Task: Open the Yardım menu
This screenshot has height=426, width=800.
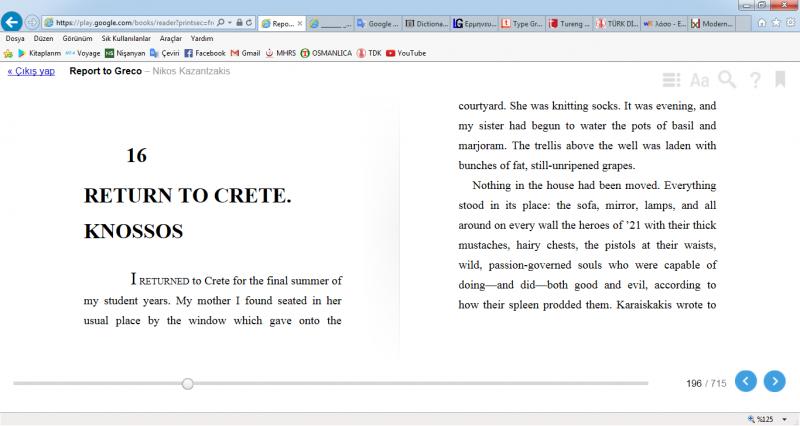Action: pos(202,38)
